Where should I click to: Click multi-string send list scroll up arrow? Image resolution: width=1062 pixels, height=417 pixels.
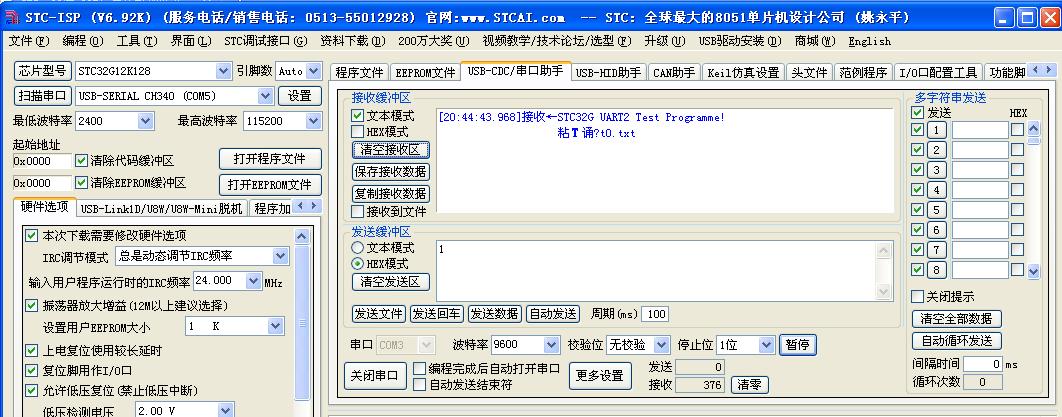point(1033,128)
